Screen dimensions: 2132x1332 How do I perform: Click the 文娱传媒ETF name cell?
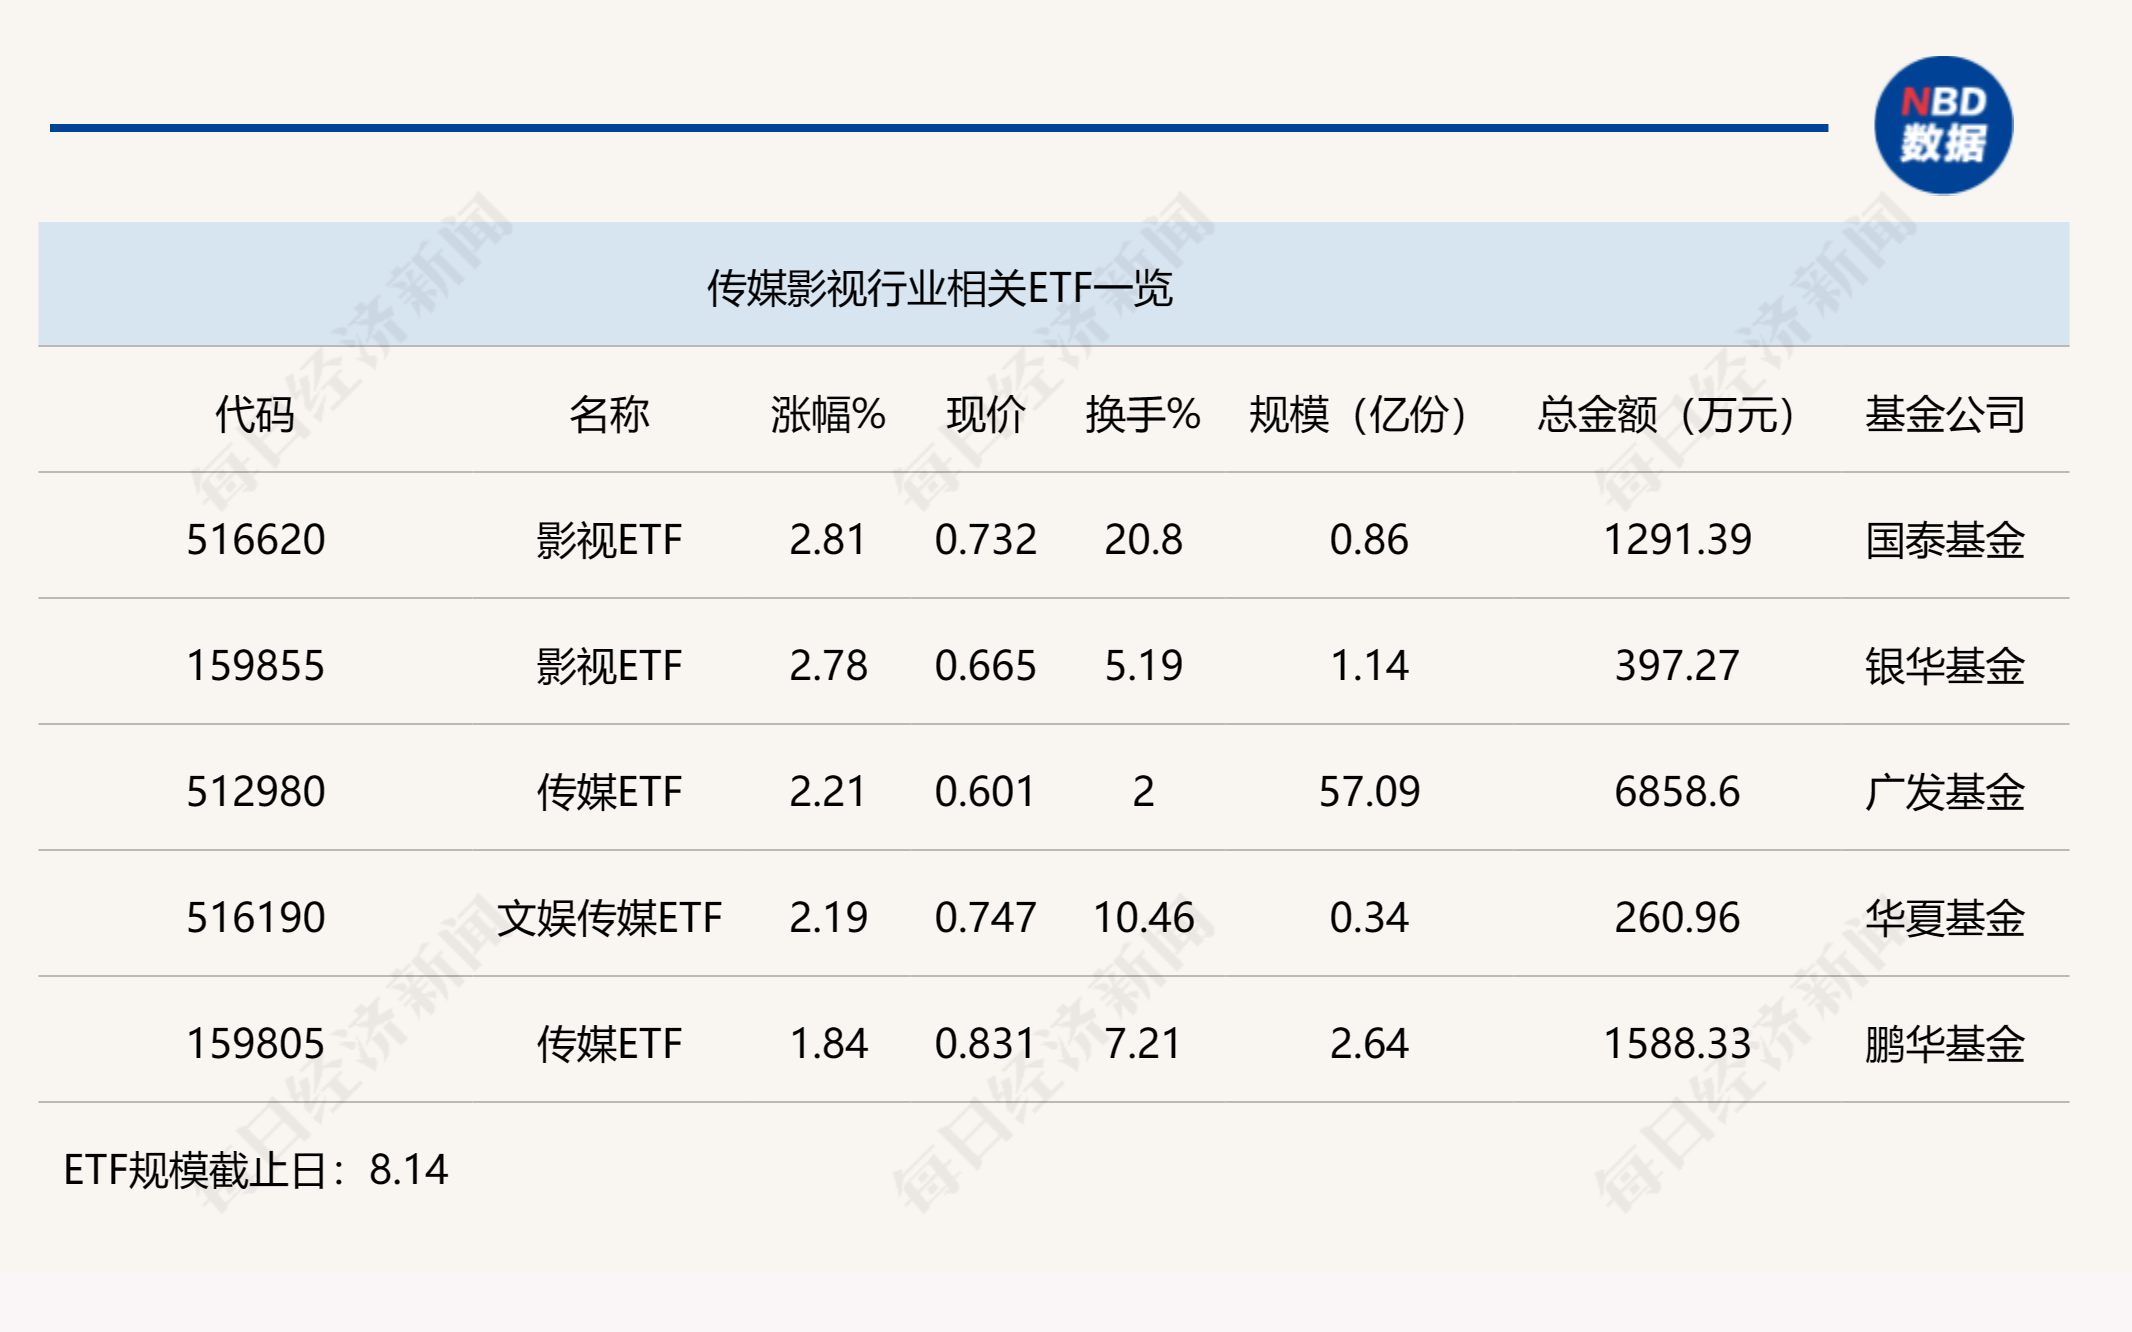609,918
